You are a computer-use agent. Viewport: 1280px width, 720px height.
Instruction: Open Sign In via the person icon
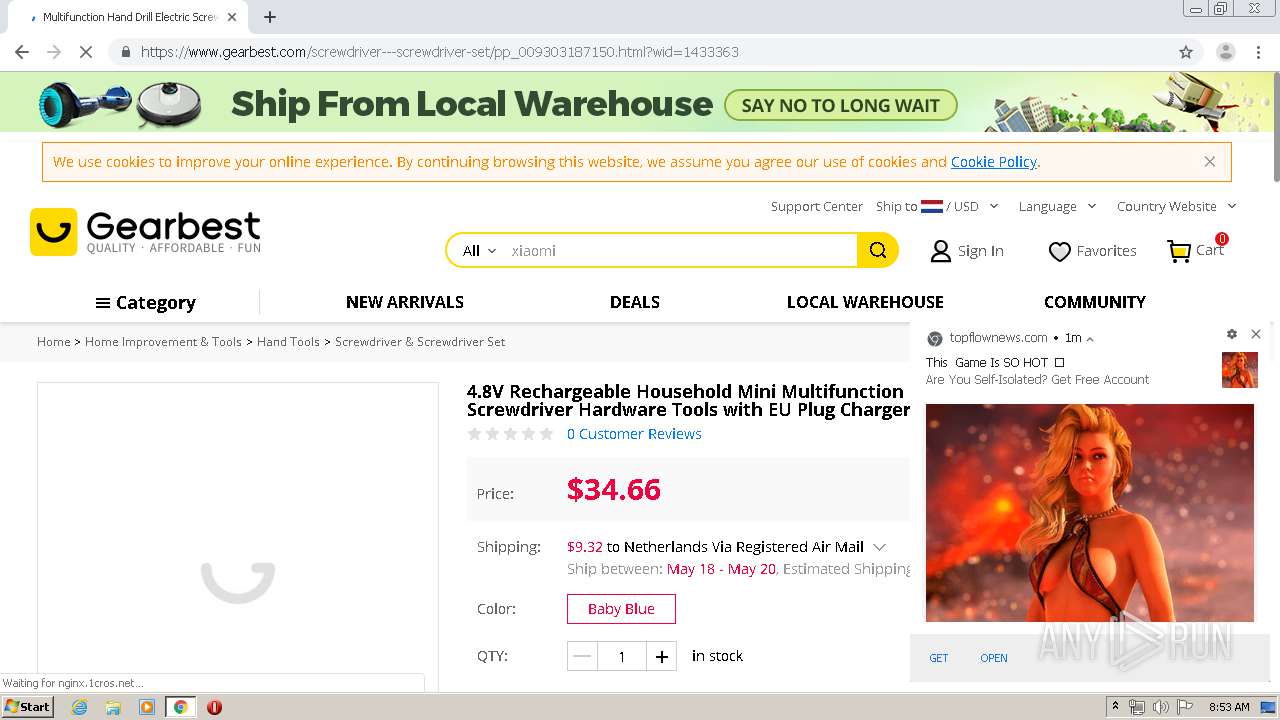pyautogui.click(x=940, y=251)
